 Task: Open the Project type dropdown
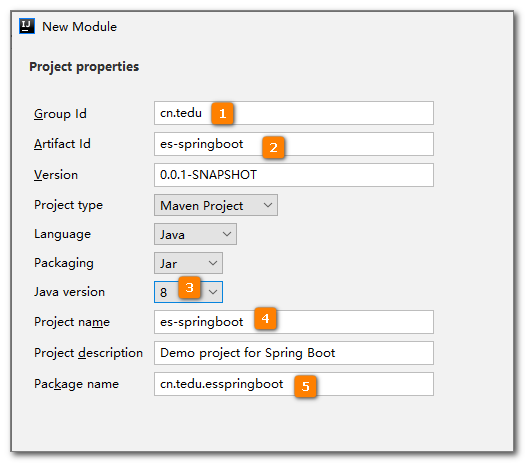[216, 205]
